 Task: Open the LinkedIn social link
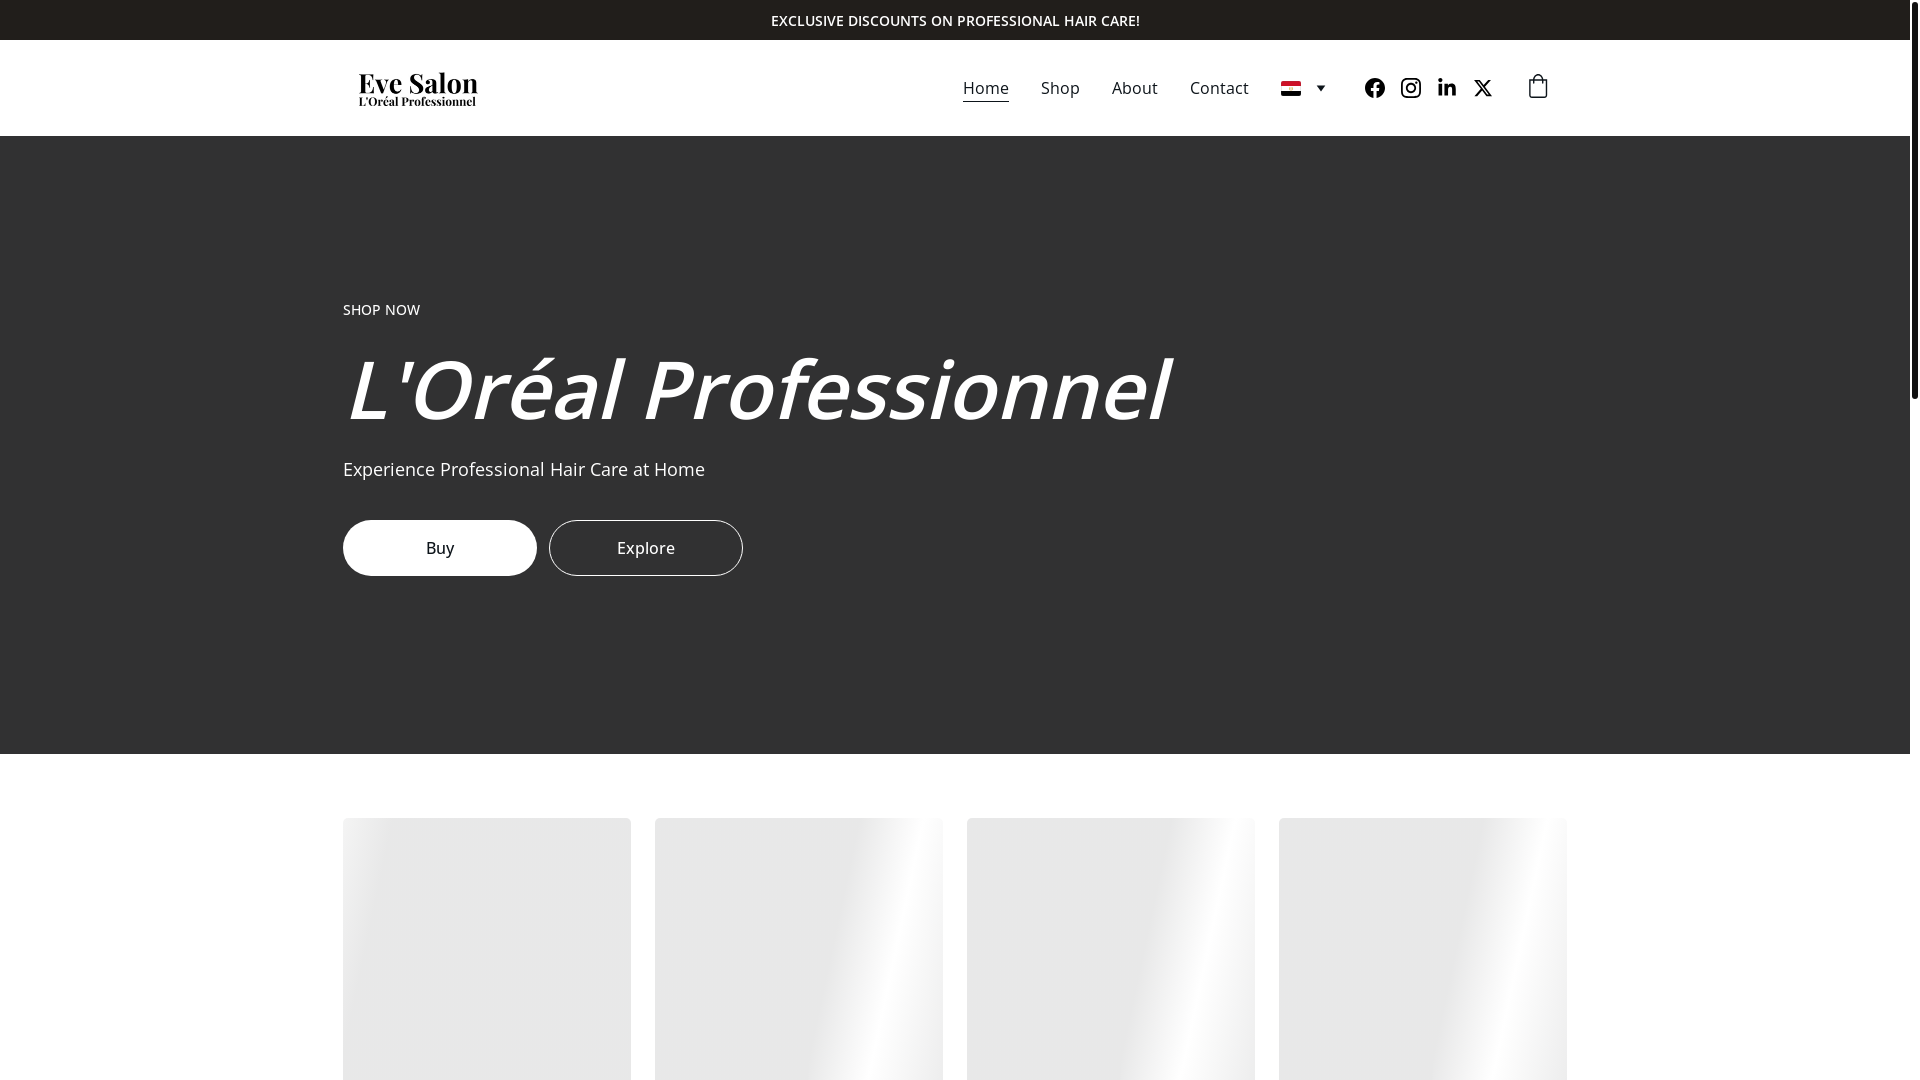click(1447, 88)
